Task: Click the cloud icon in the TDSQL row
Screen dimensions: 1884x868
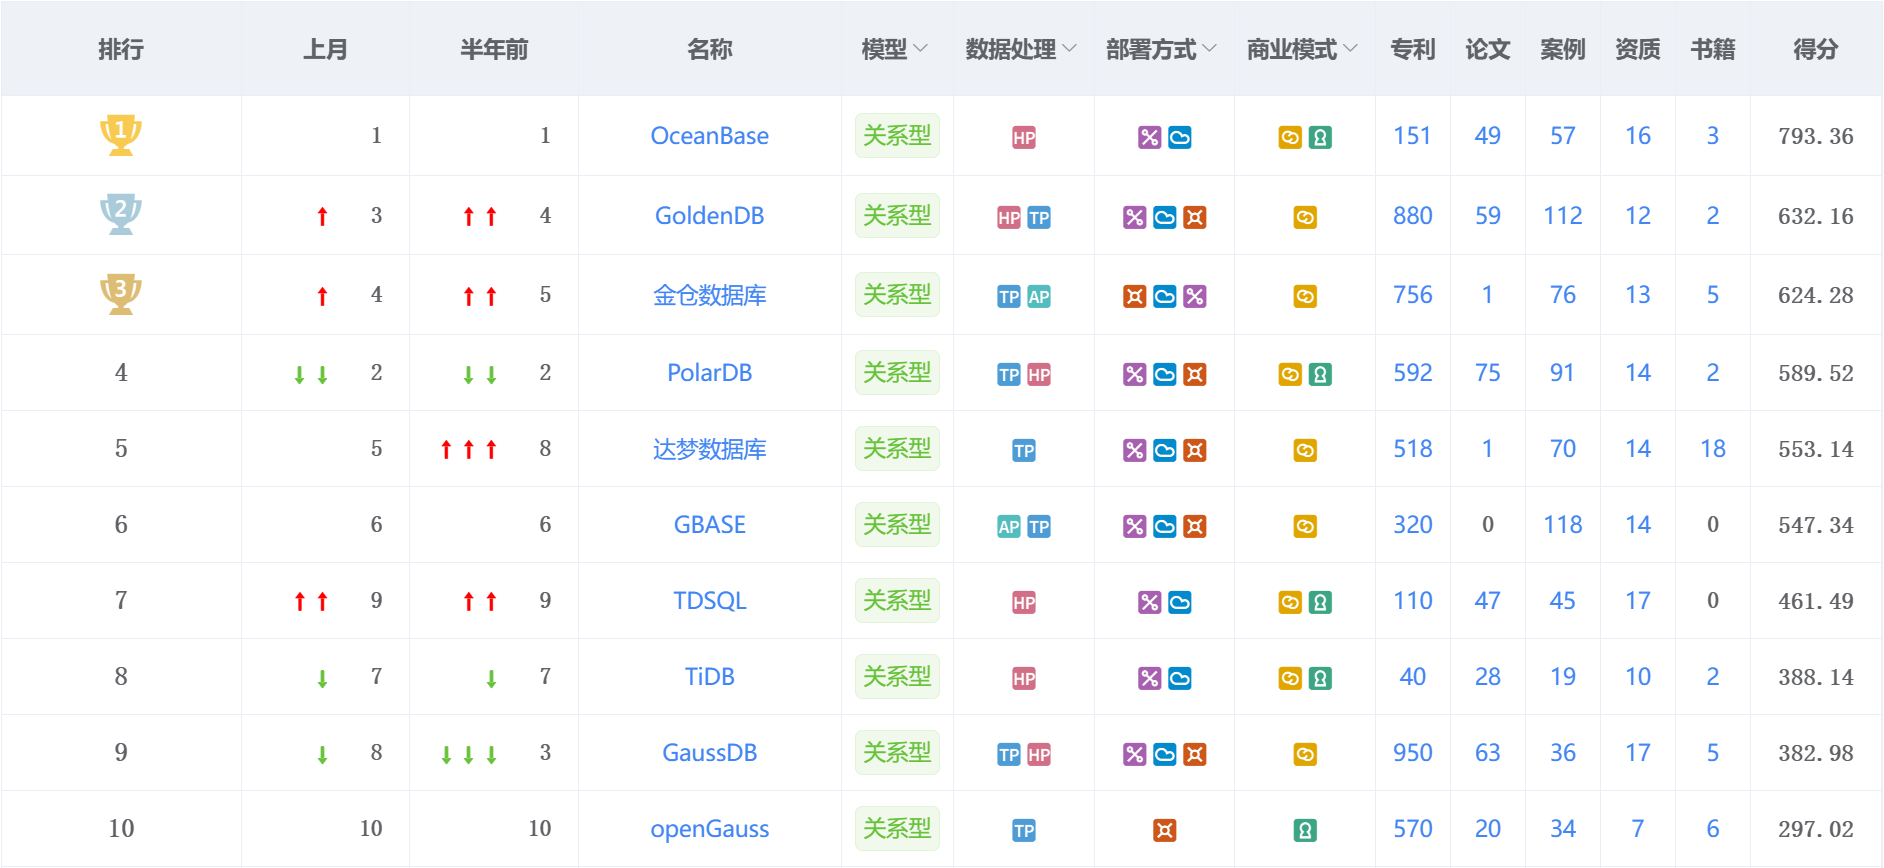Action: (x=1180, y=603)
